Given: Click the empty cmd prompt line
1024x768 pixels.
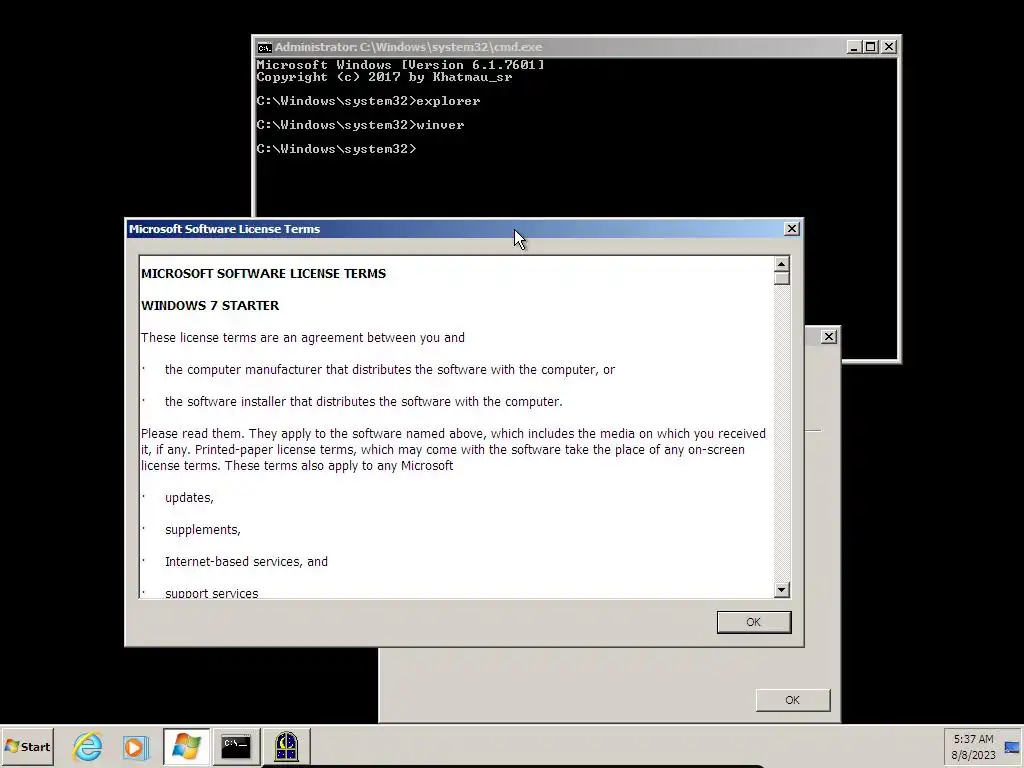Looking at the screenshot, I should (336, 149).
